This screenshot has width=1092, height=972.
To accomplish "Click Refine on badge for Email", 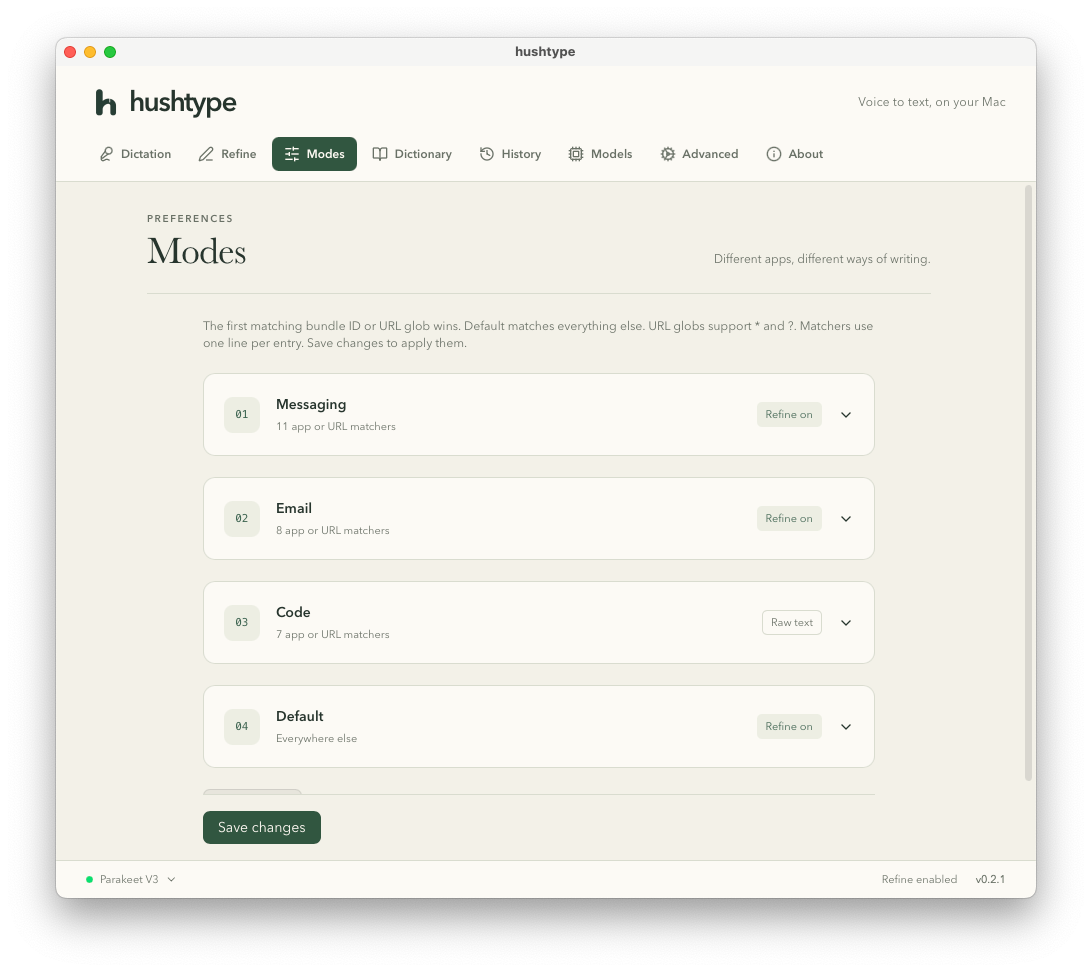I will (x=789, y=518).
